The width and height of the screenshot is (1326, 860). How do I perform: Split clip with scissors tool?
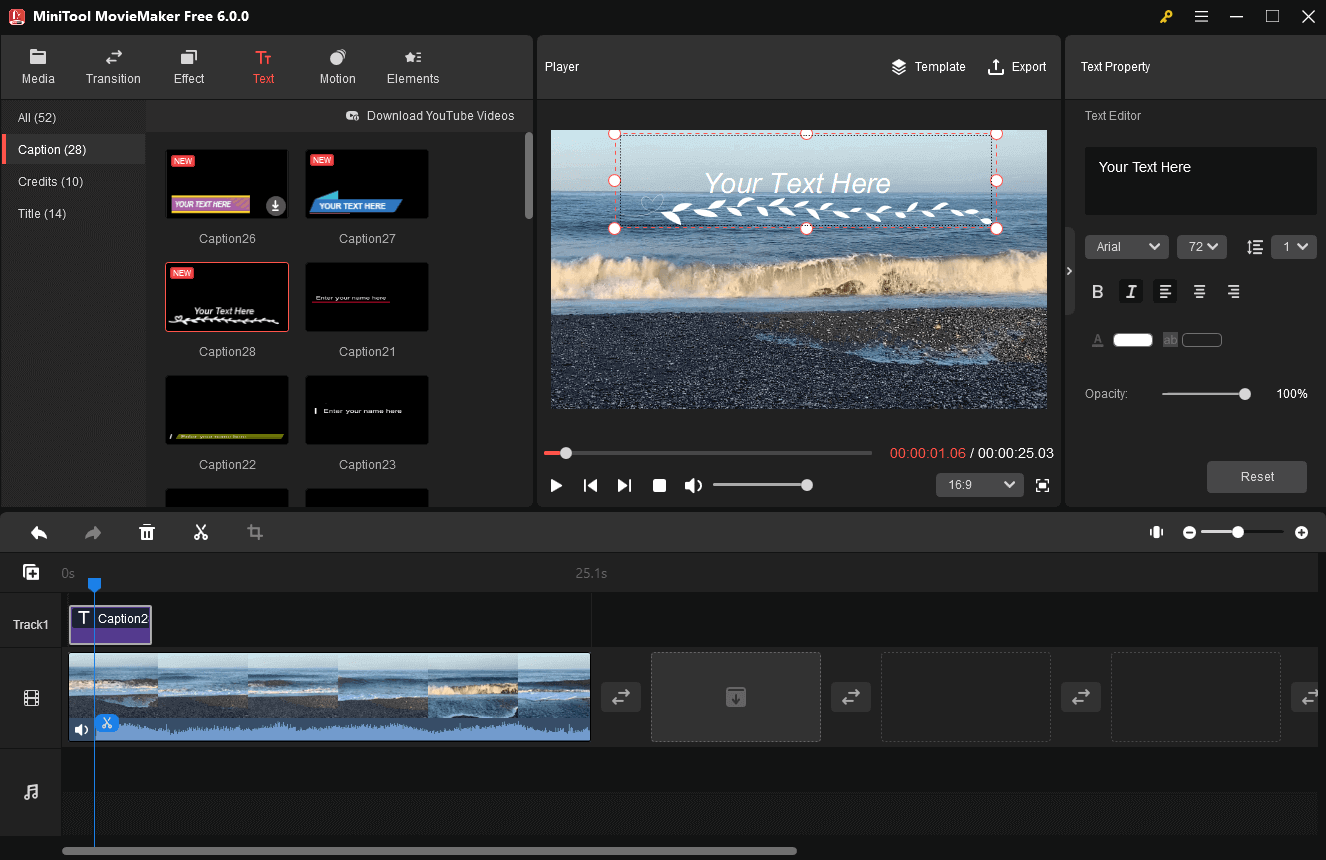point(201,533)
